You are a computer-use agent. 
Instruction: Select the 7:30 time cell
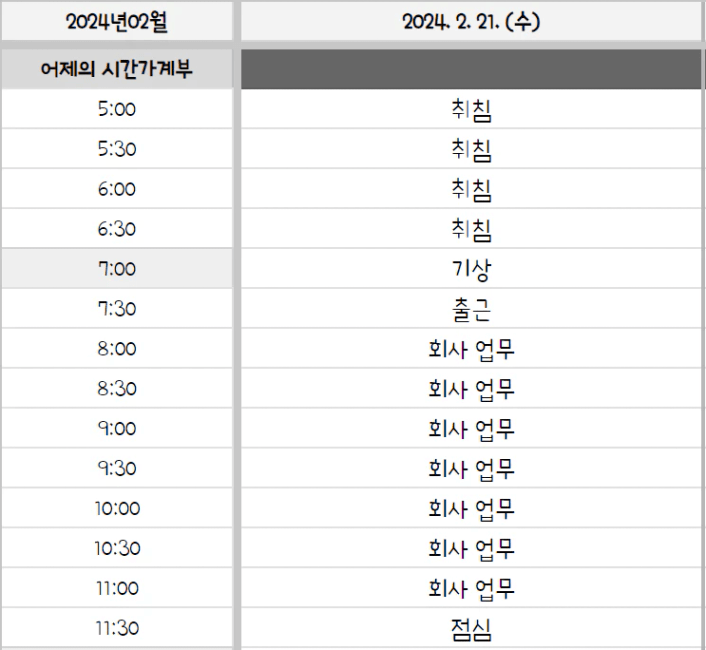(x=117, y=309)
